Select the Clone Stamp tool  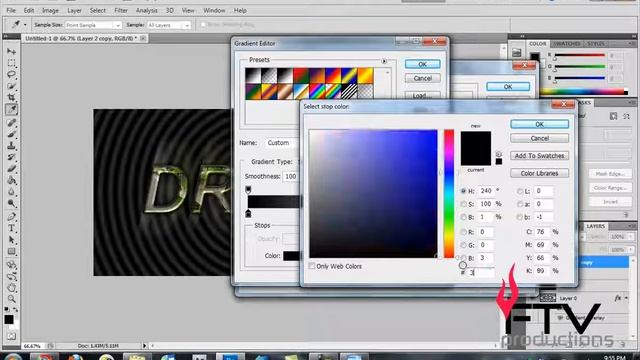[x=11, y=146]
